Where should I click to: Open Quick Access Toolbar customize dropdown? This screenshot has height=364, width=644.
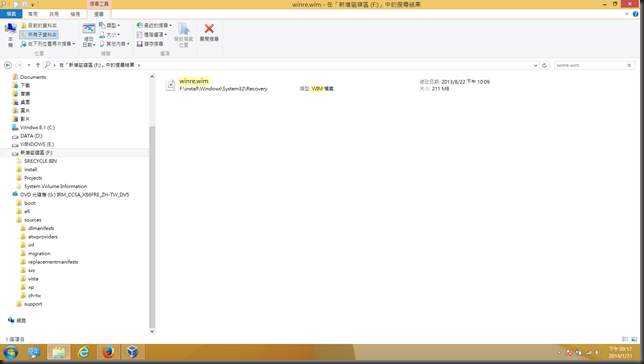[x=33, y=5]
